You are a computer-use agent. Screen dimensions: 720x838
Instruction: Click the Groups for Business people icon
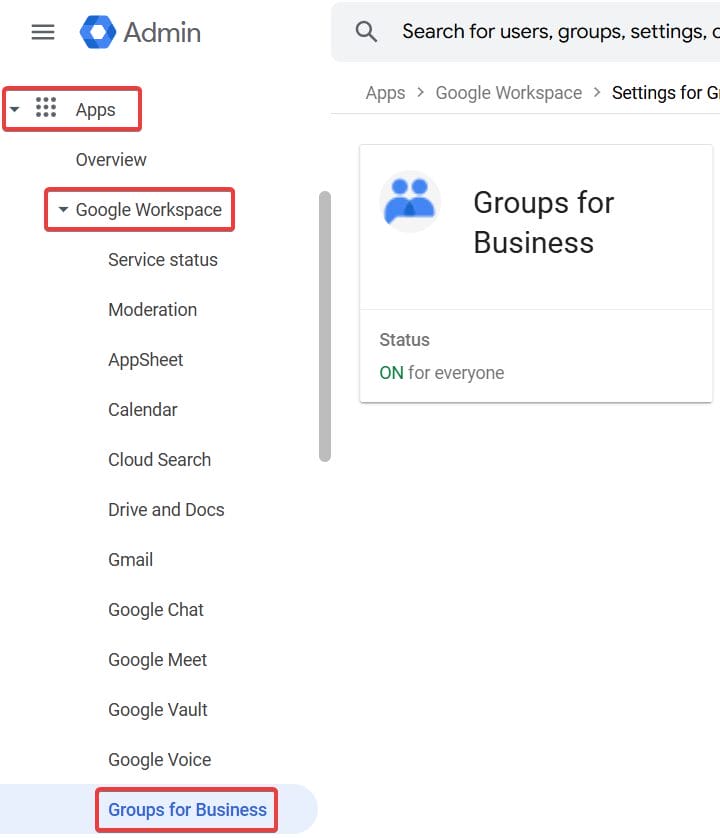click(410, 201)
